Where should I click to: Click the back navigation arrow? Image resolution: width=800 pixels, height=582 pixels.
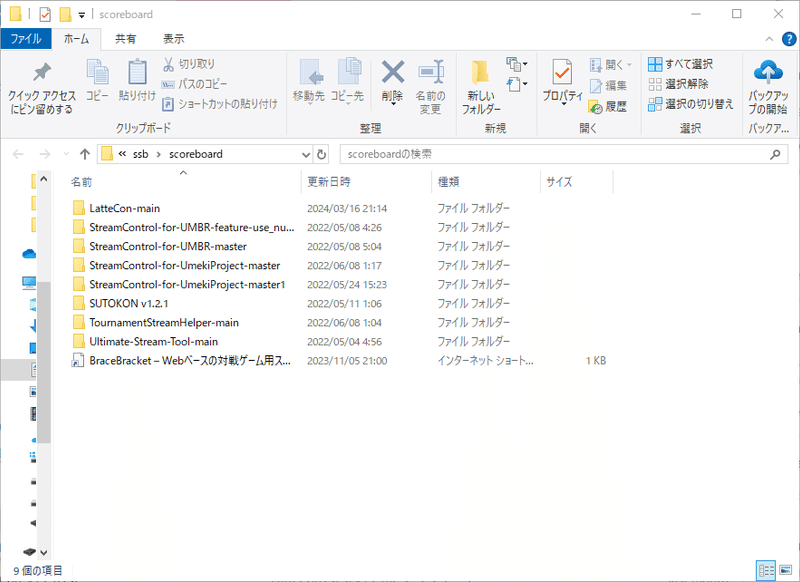click(18, 154)
